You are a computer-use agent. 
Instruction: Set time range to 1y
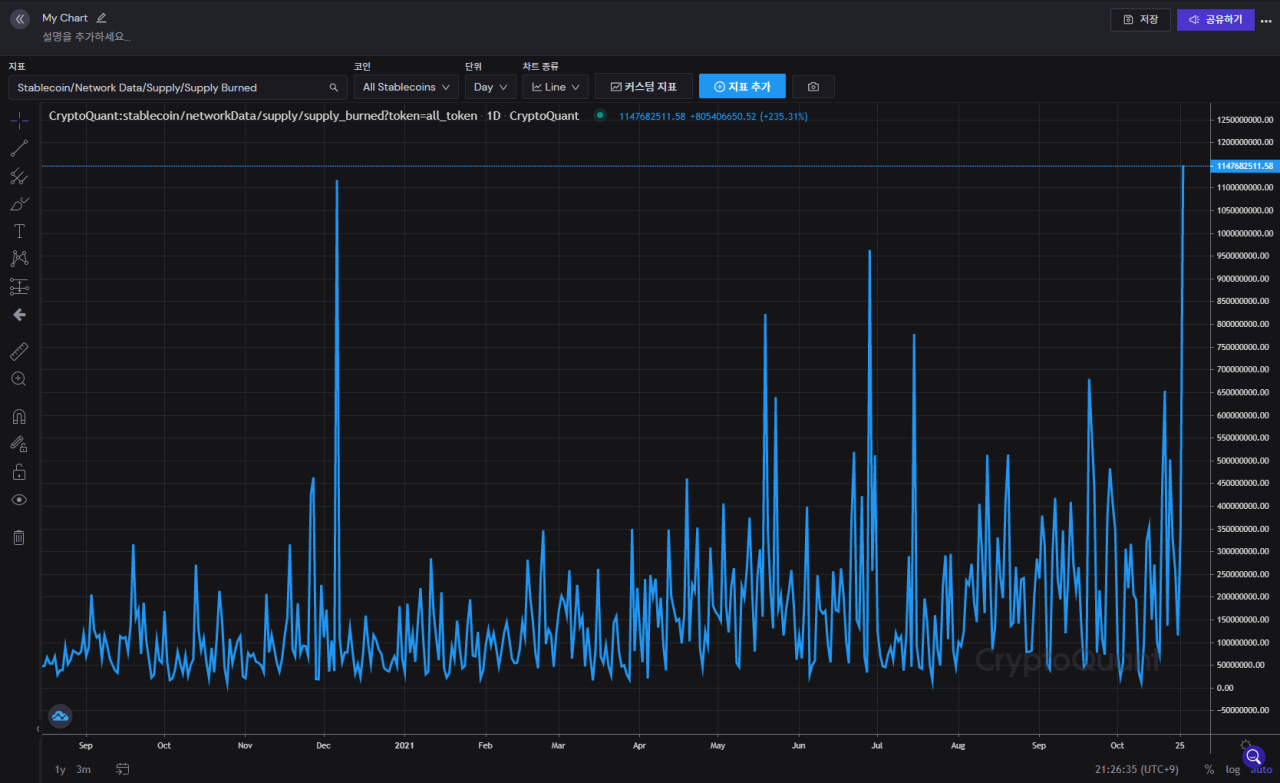(60, 769)
